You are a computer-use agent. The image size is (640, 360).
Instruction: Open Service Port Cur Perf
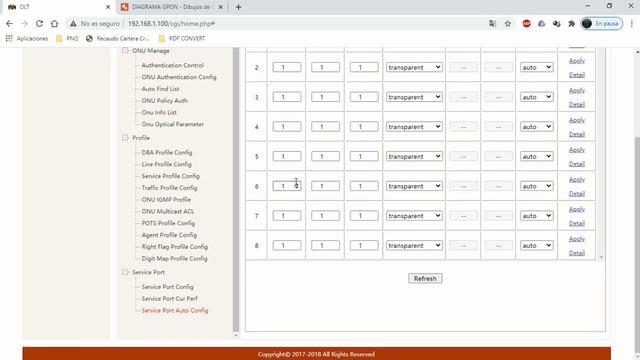[169, 299]
